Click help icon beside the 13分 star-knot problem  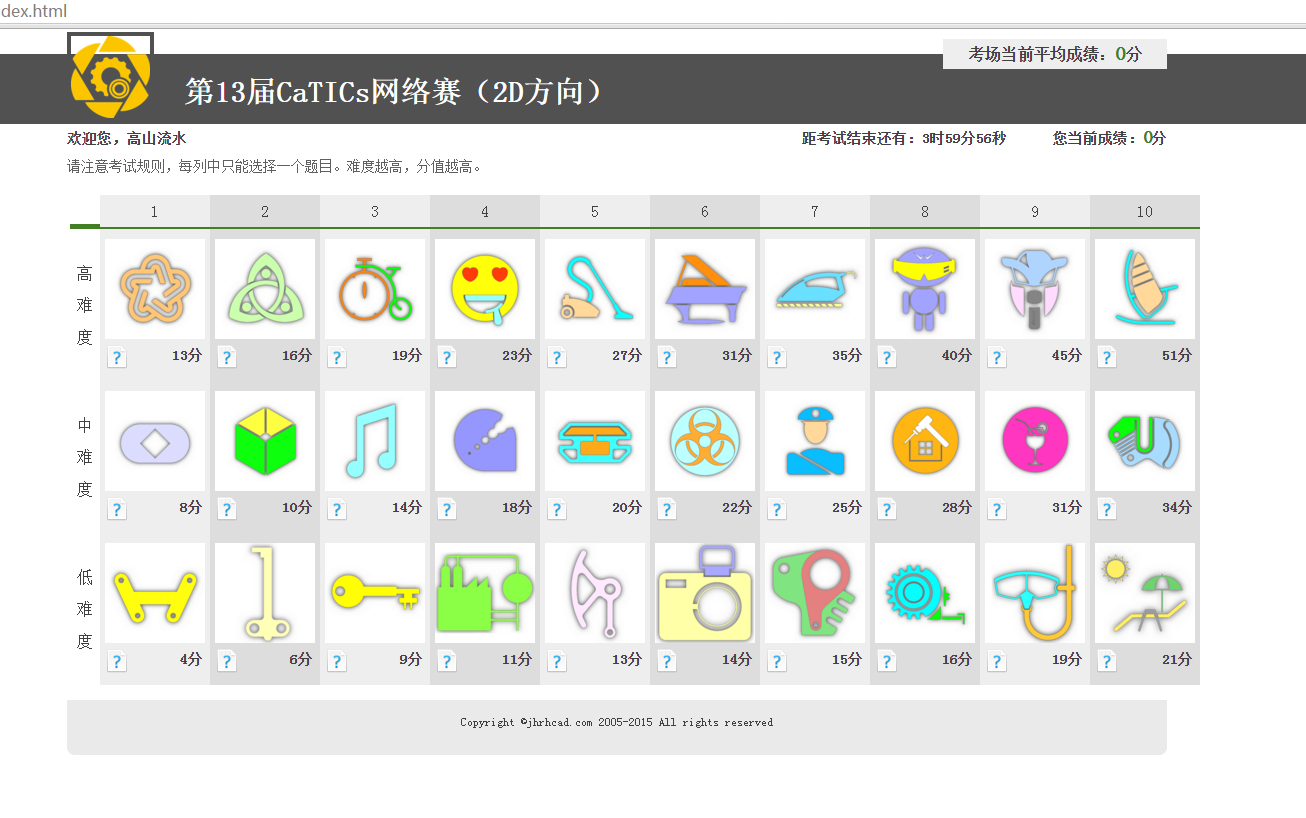coord(117,357)
